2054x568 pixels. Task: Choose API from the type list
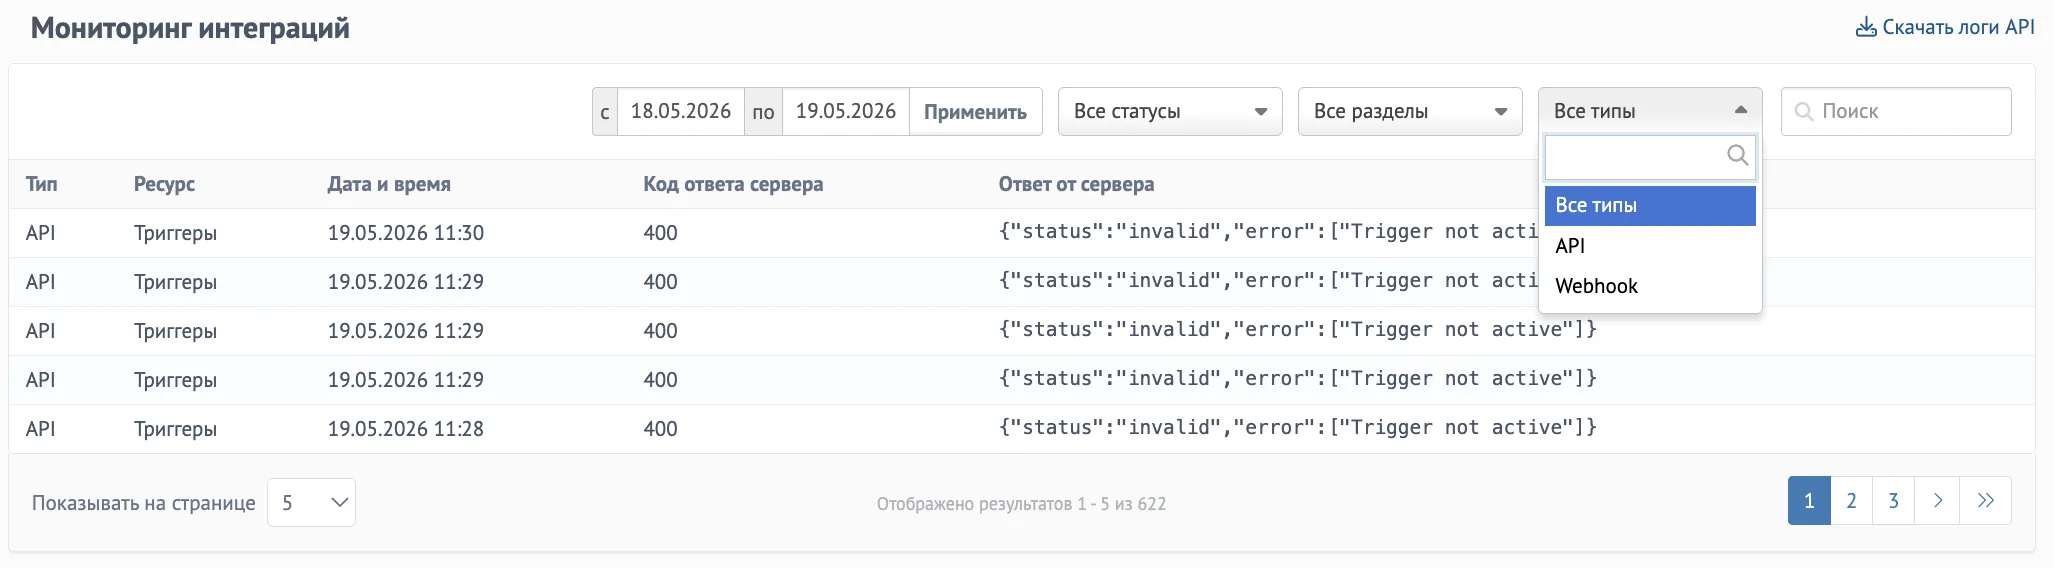pos(1650,246)
